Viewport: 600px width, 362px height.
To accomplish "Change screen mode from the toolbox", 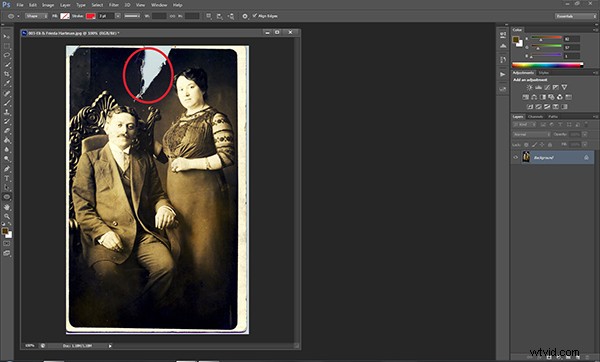I will 7,253.
